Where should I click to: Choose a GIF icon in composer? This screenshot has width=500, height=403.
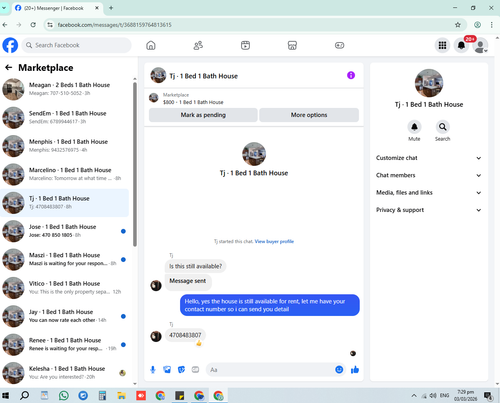[x=195, y=370]
